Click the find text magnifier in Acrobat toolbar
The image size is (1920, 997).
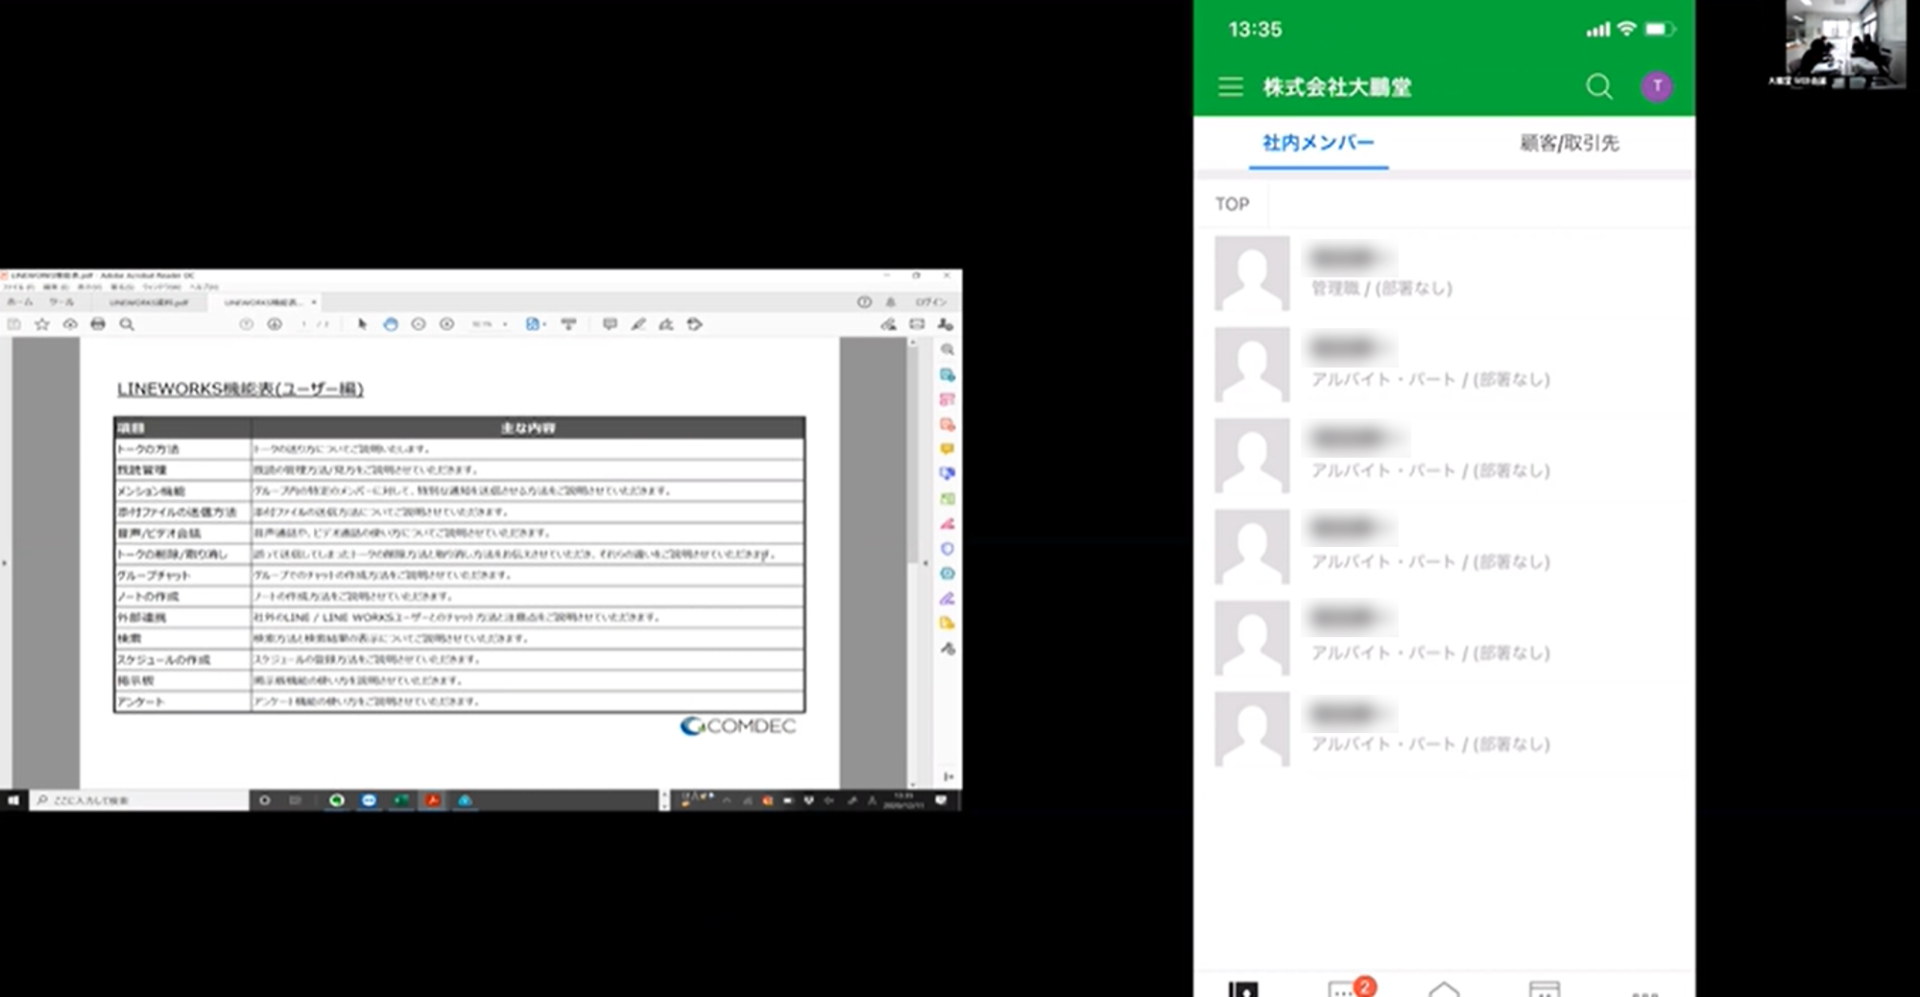pyautogui.click(x=127, y=324)
